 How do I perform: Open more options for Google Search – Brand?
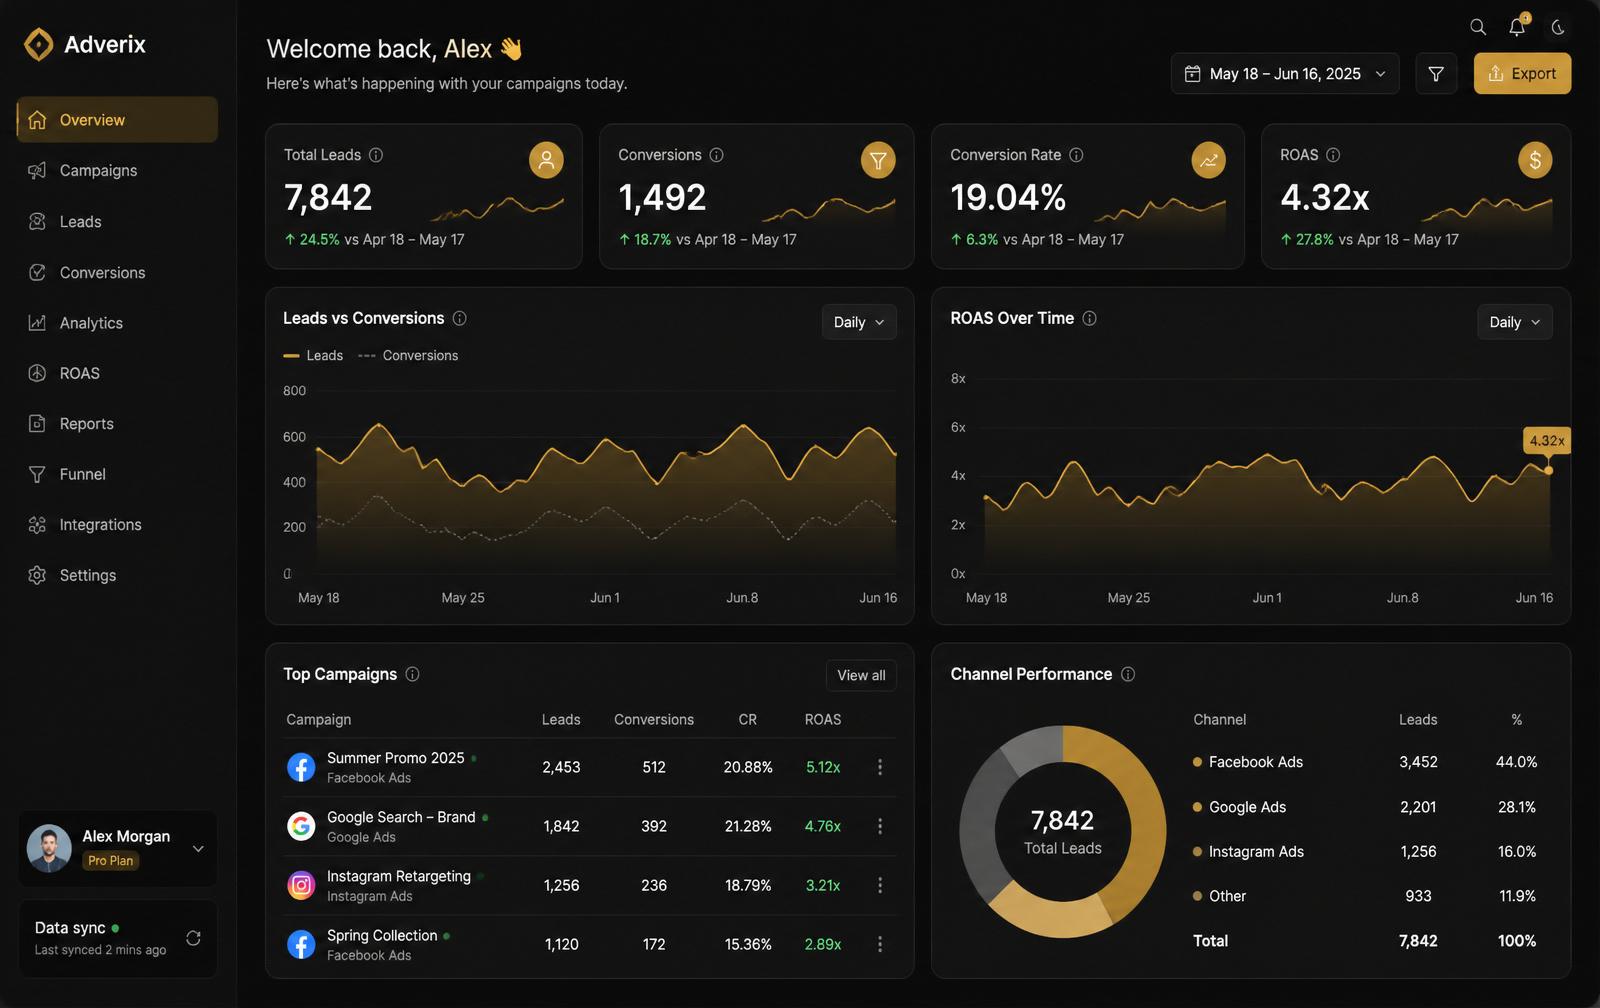pos(880,826)
